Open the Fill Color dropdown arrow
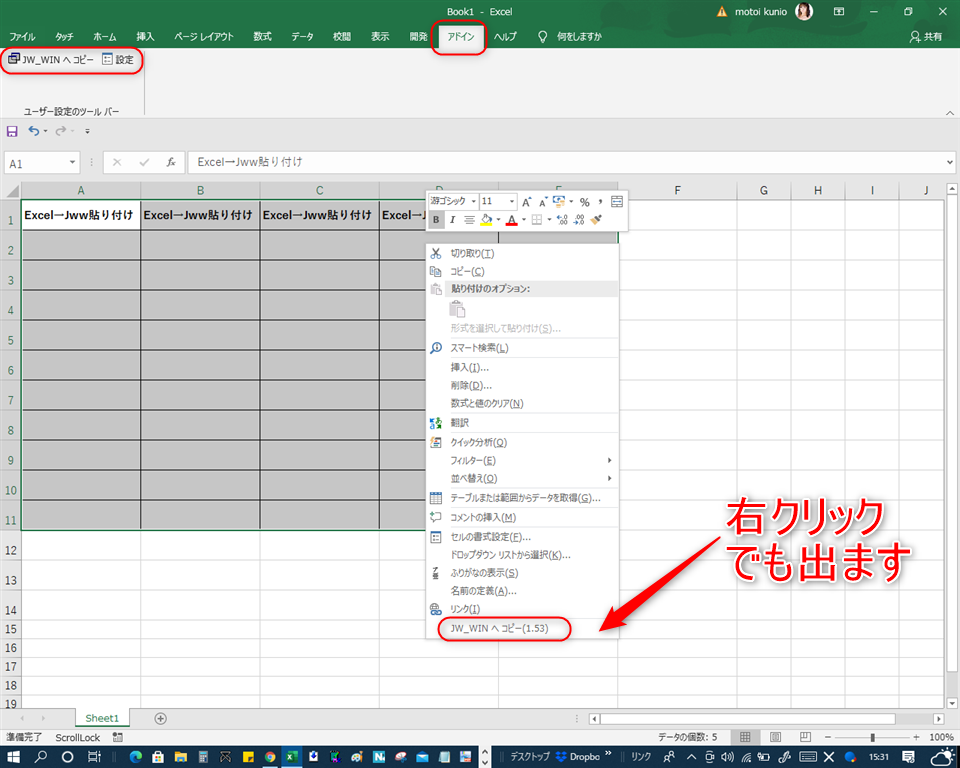 coord(497,220)
